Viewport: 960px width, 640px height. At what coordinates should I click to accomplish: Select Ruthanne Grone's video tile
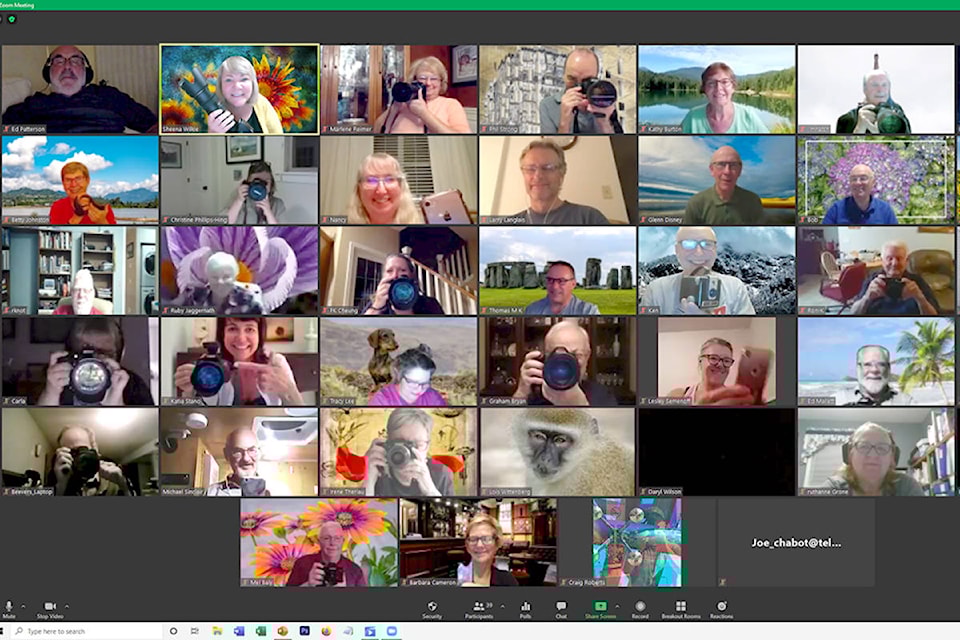(876, 452)
